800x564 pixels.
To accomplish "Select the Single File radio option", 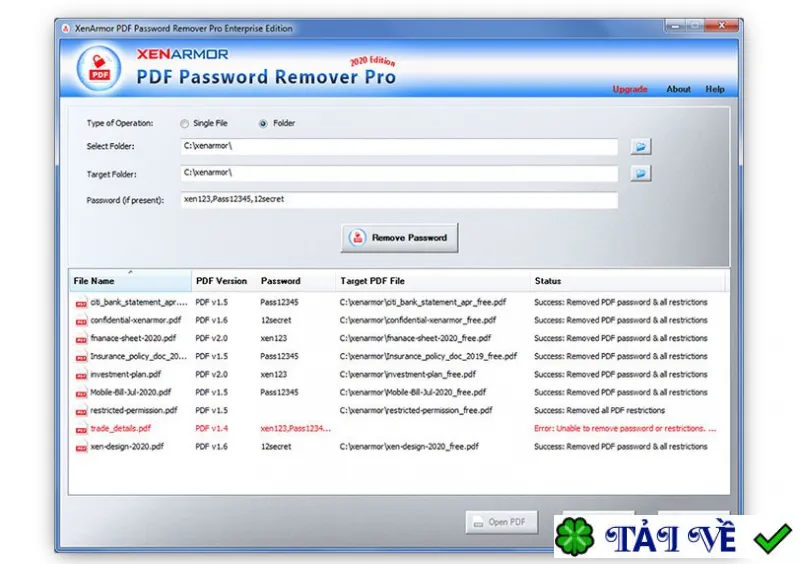I will click(184, 124).
